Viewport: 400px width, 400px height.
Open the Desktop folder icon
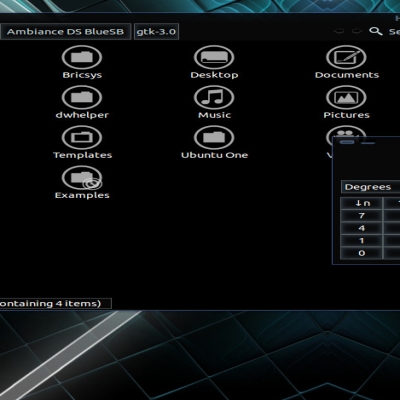pos(214,57)
